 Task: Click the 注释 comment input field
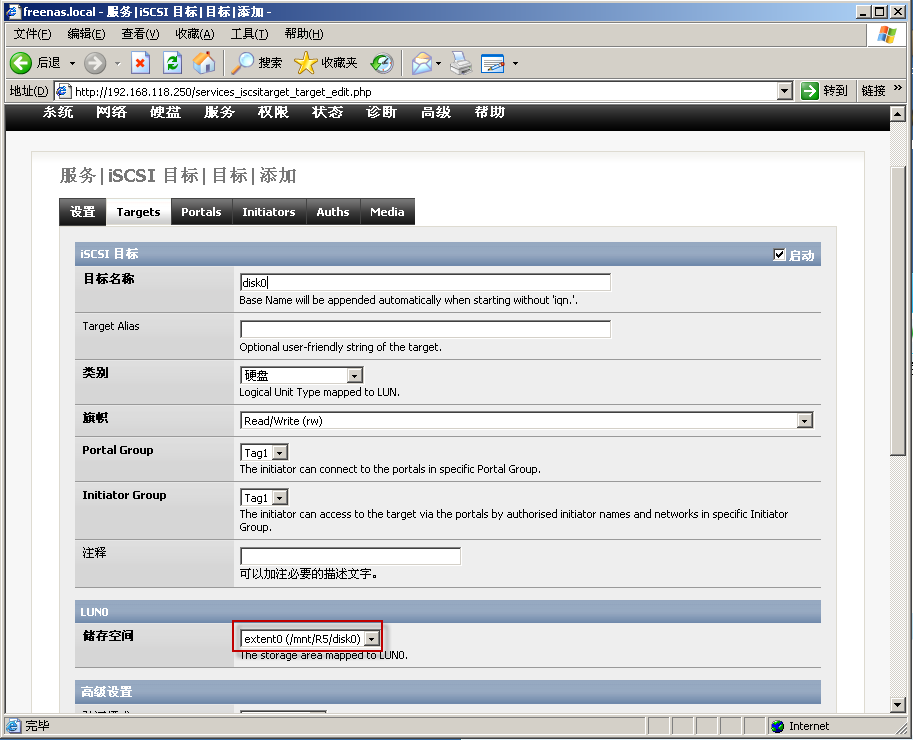[x=351, y=556]
